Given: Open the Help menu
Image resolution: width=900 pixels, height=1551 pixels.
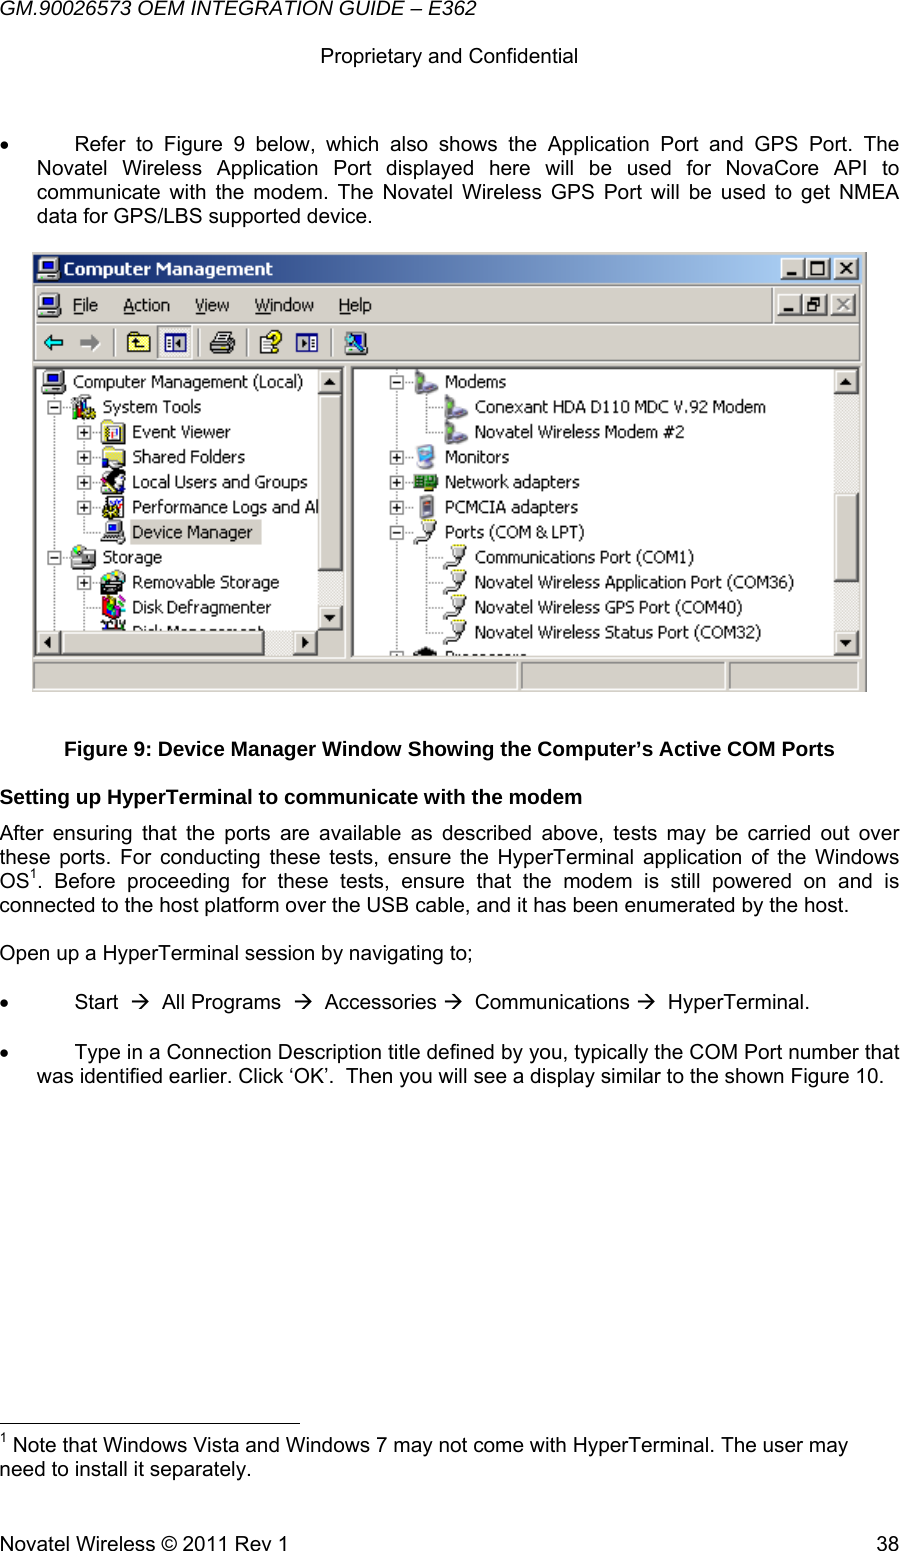Looking at the screenshot, I should (355, 305).
